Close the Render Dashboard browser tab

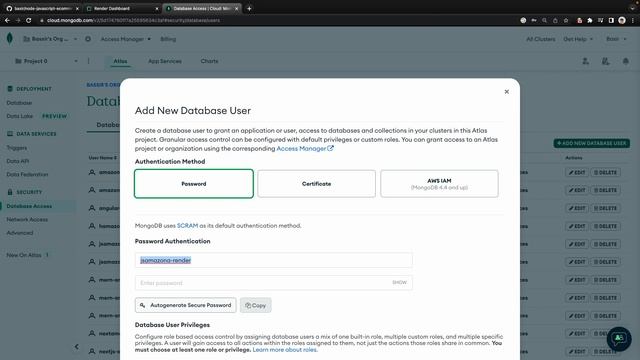pyautogui.click(x=157, y=9)
